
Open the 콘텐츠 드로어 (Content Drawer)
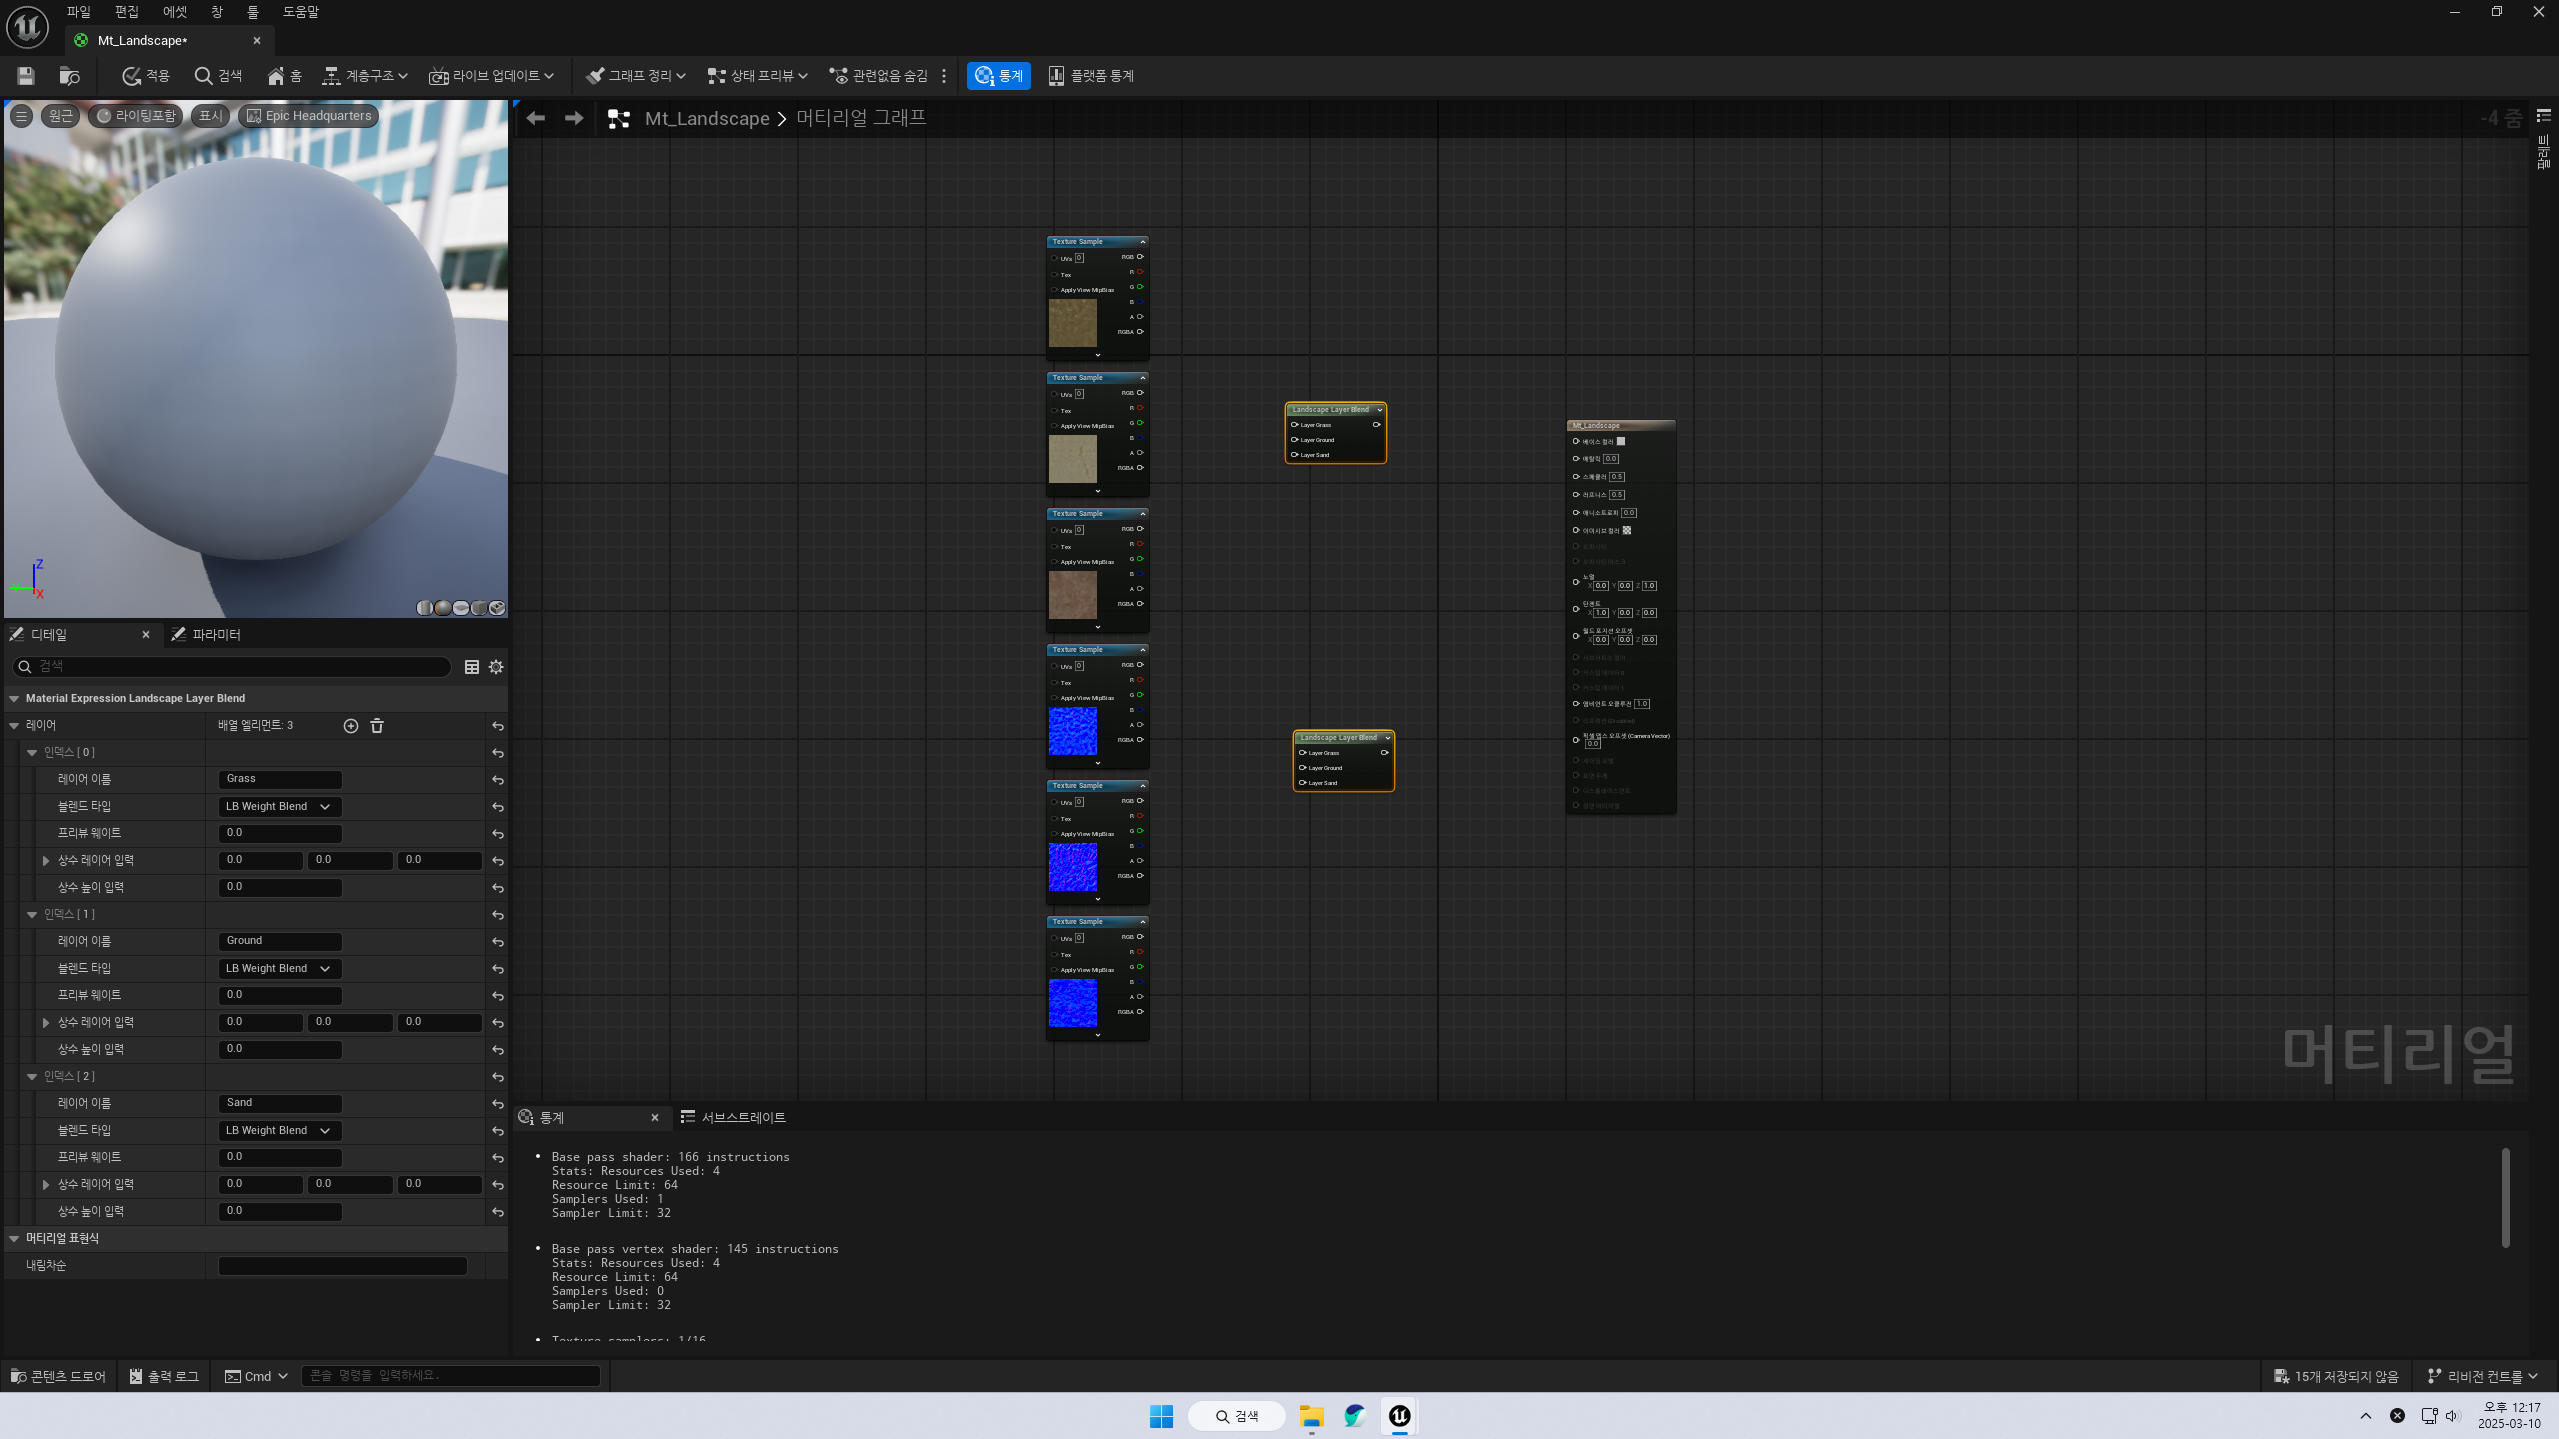58,1377
